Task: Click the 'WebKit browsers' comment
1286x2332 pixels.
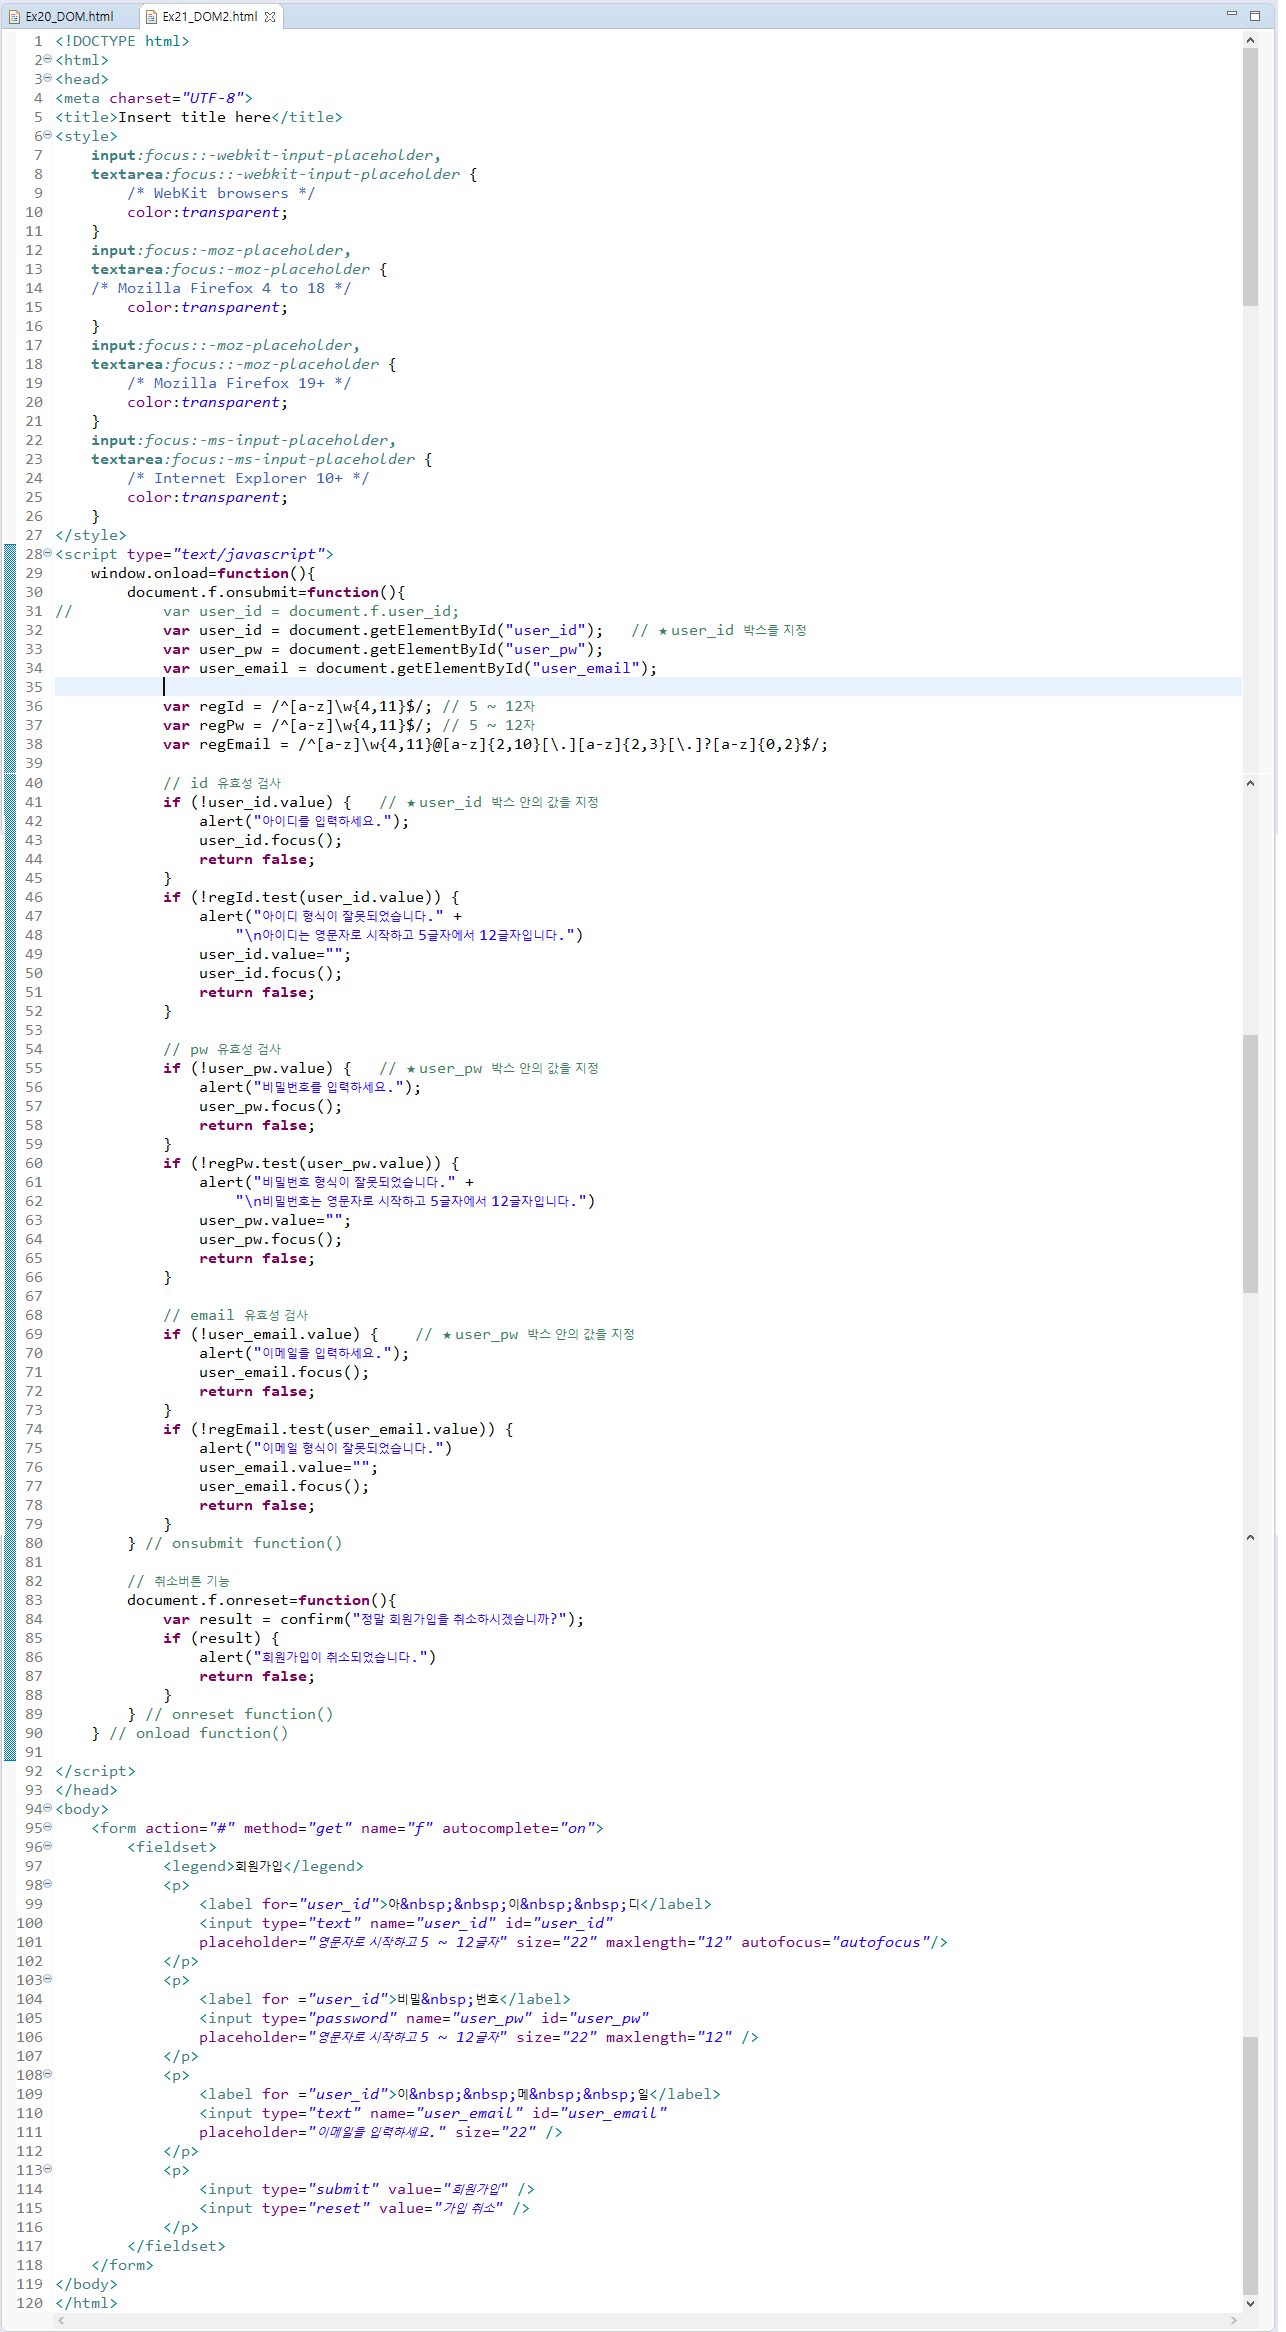Action: point(221,193)
